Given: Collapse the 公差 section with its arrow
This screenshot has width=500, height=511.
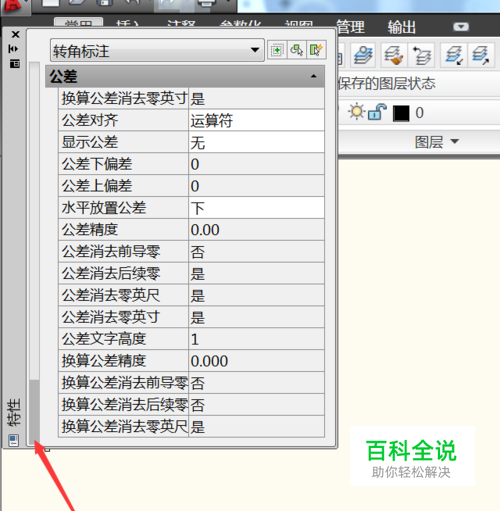Looking at the screenshot, I should [x=313, y=76].
